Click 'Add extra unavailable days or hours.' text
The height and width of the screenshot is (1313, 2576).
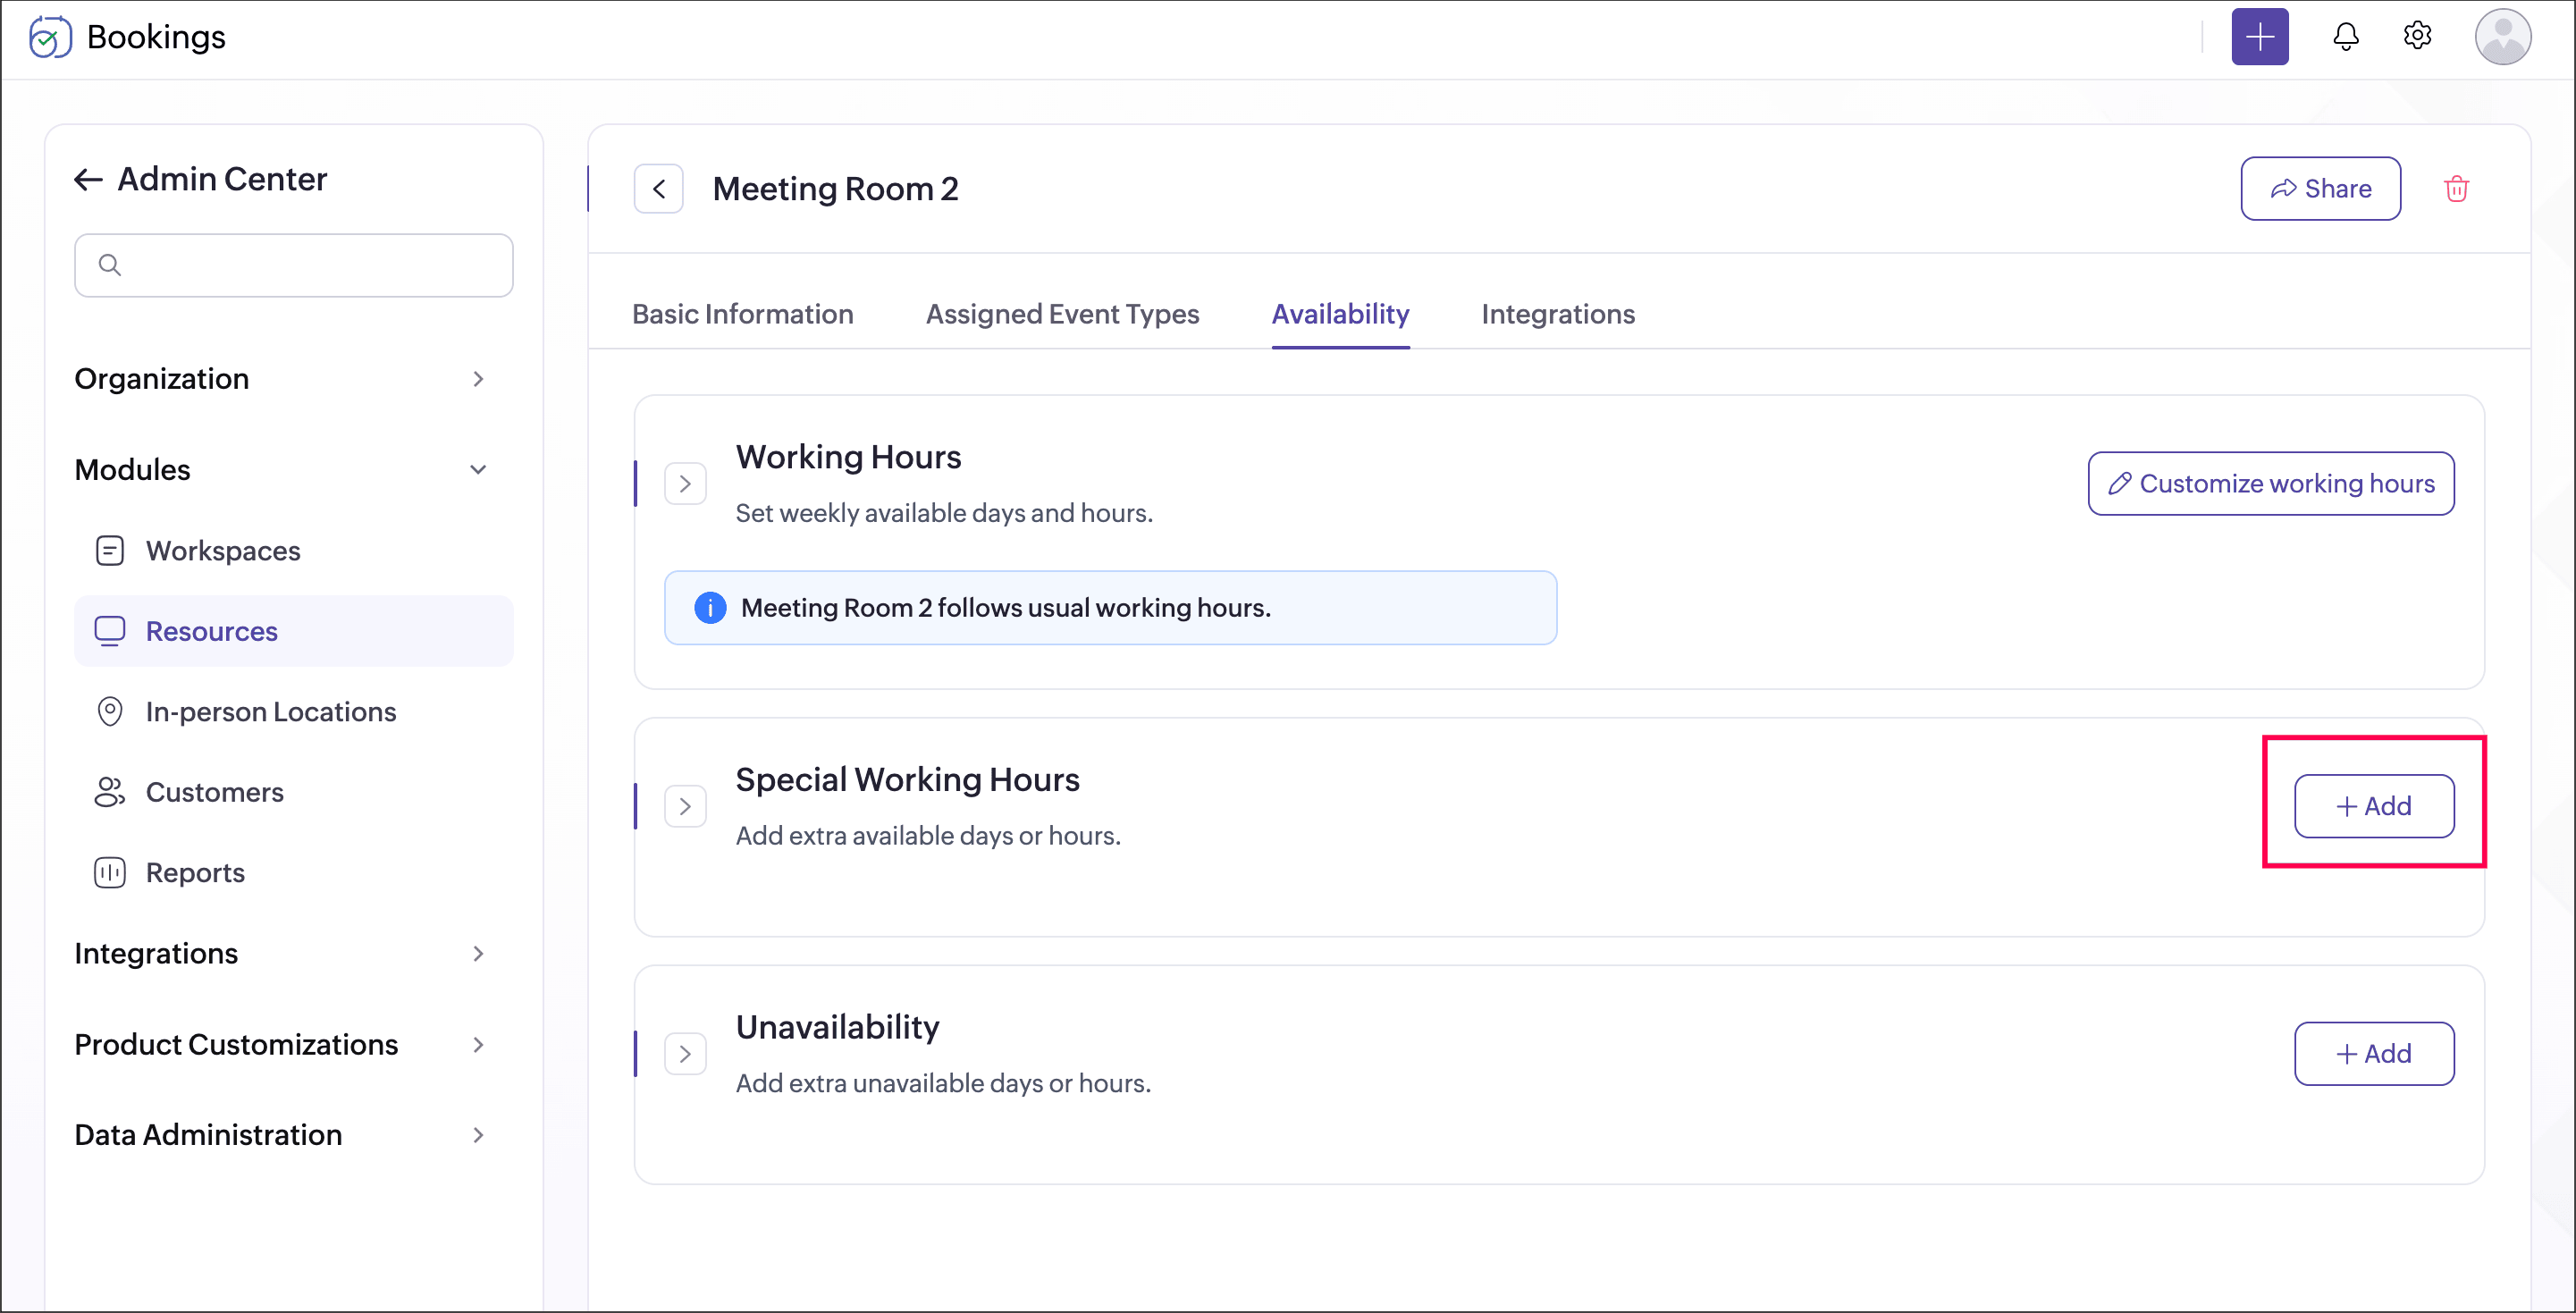point(943,1084)
